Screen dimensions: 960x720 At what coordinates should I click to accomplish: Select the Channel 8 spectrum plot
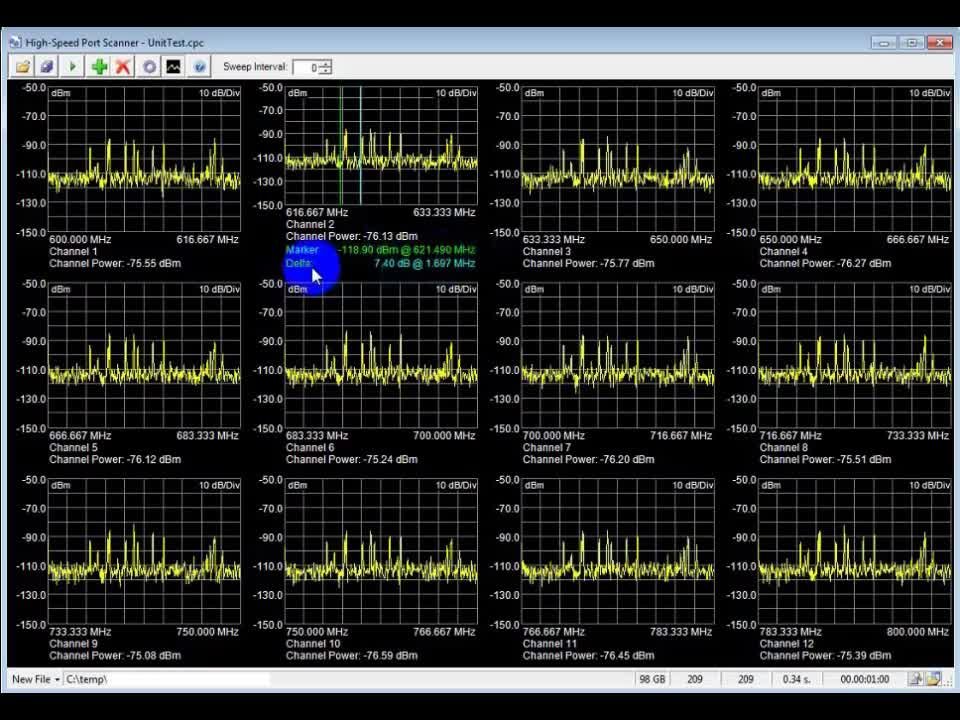(x=855, y=356)
